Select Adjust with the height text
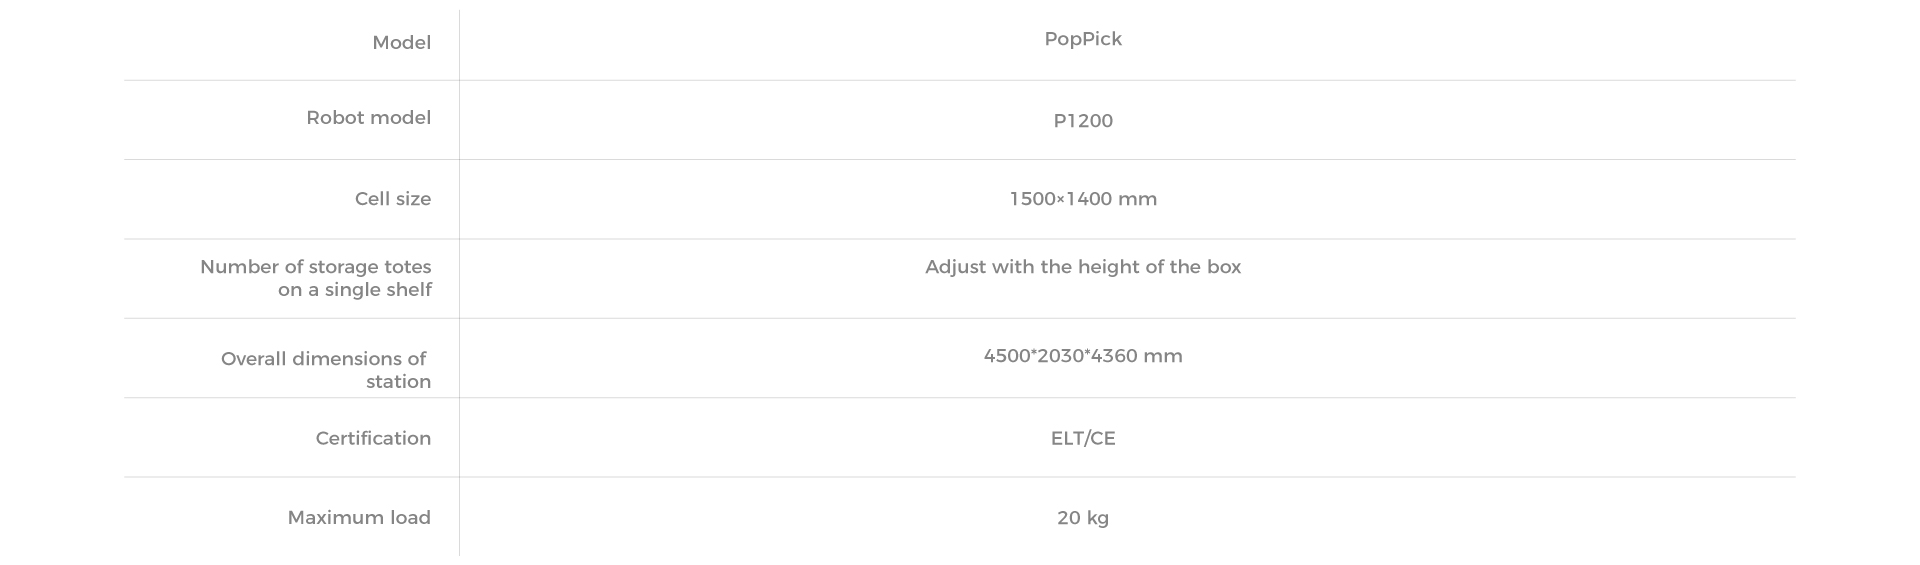Viewport: 1920px width, 565px height. 1083,267
